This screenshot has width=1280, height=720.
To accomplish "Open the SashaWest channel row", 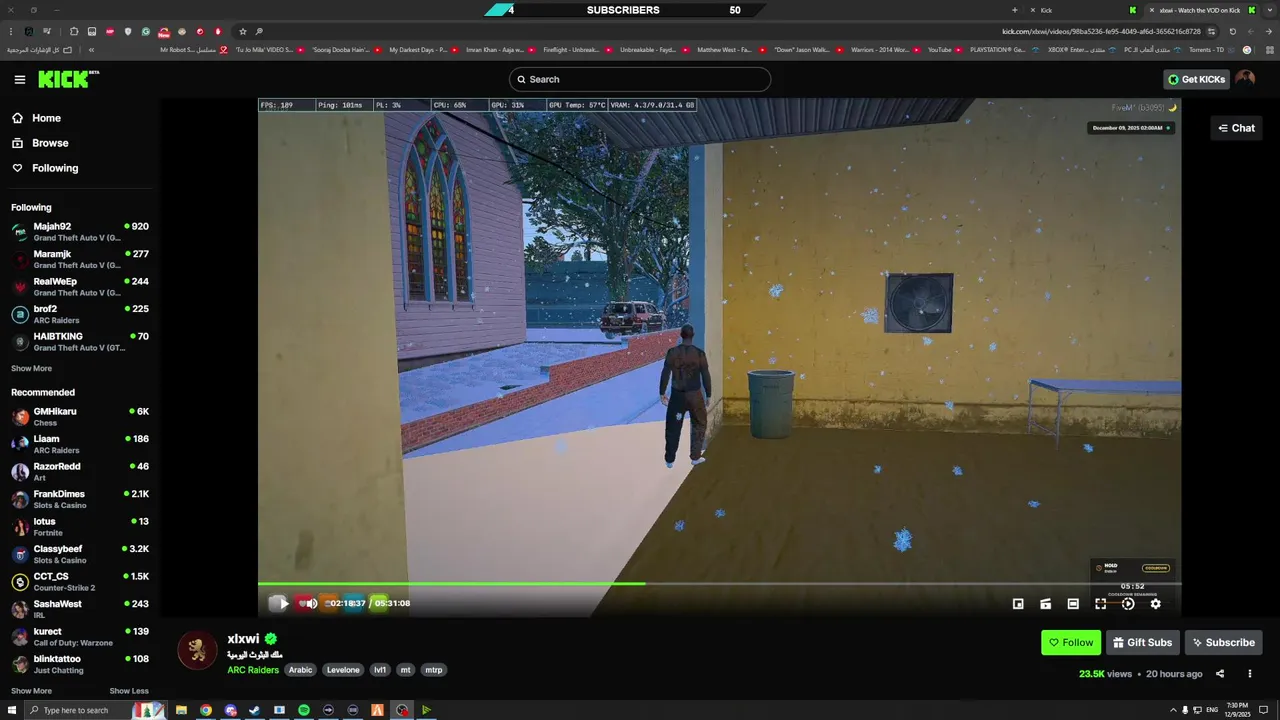I will (80, 609).
